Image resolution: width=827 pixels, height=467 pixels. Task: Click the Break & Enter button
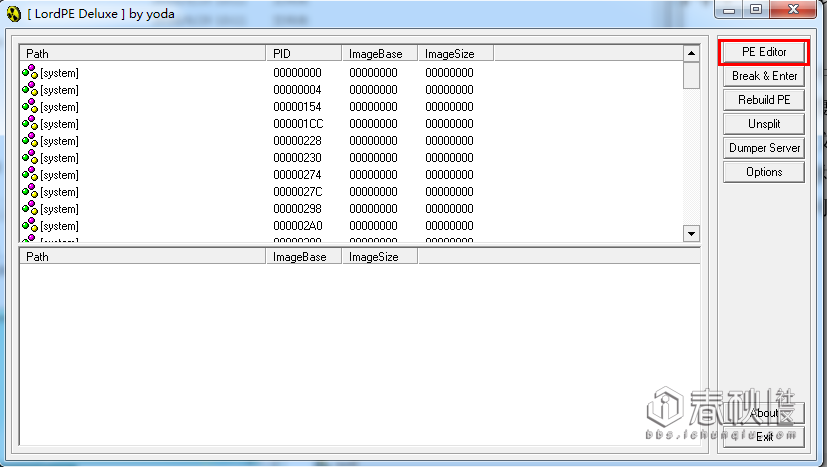(764, 76)
